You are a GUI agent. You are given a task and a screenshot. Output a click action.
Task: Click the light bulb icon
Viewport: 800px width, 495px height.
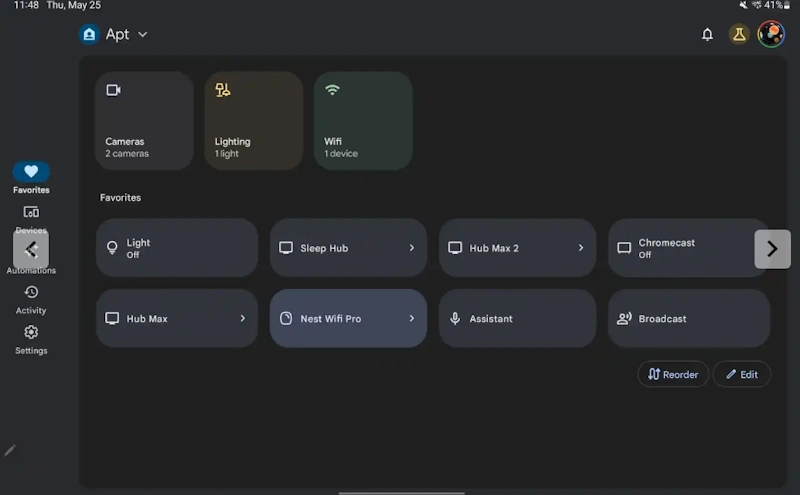[112, 248]
